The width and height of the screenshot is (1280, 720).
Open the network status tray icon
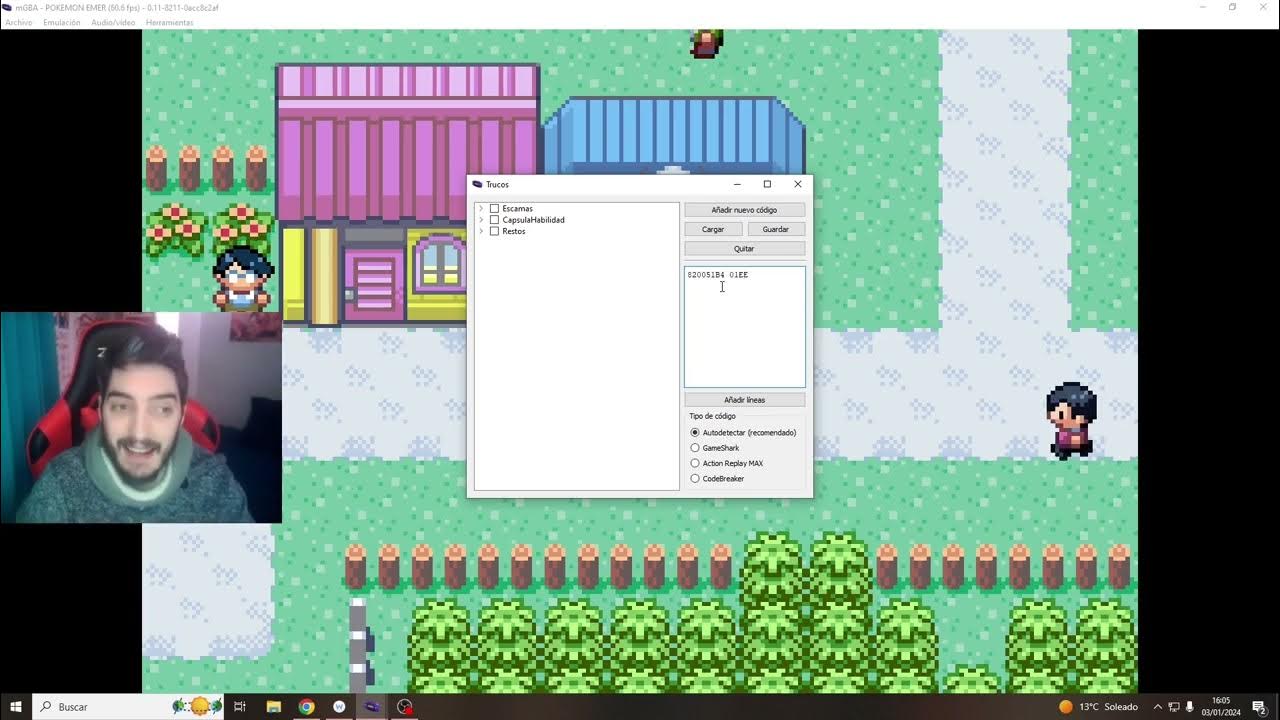(1175, 707)
